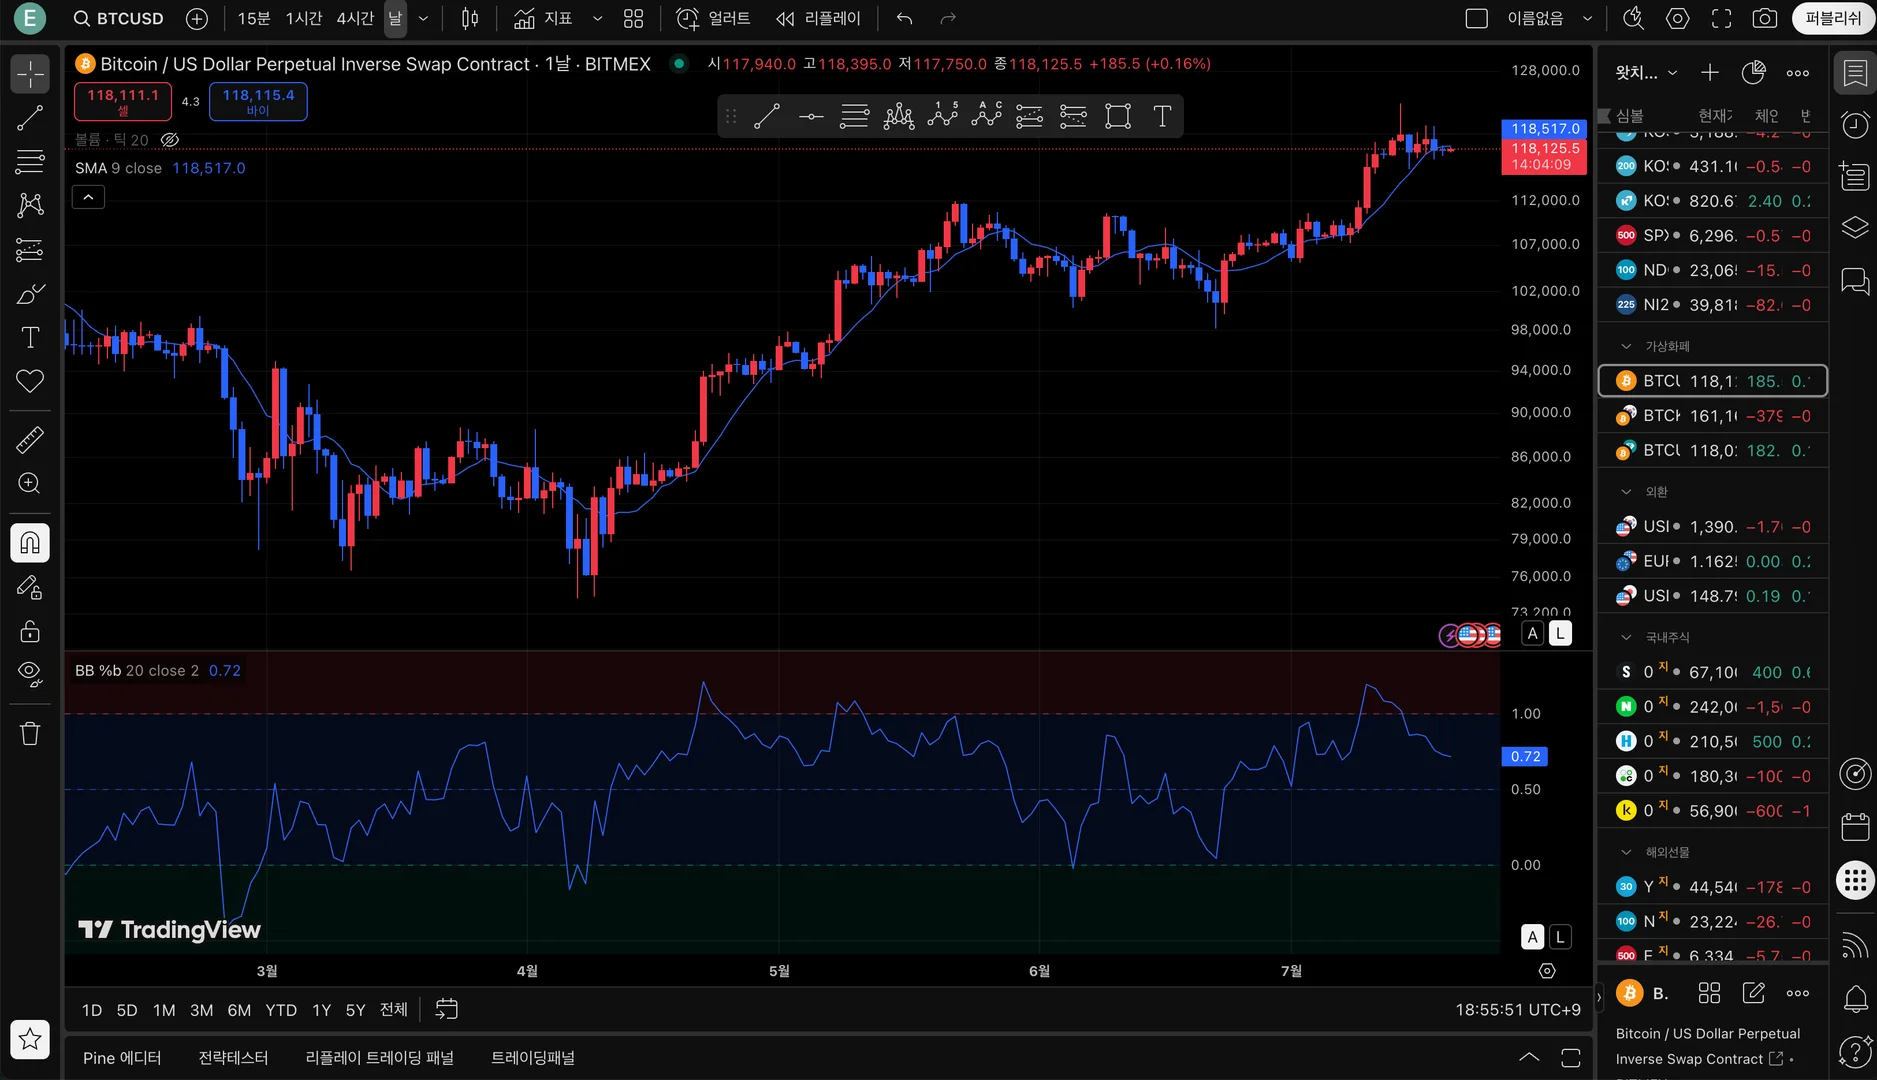The width and height of the screenshot is (1877, 1080).
Task: Switch to the 15분 interval
Action: click(254, 18)
